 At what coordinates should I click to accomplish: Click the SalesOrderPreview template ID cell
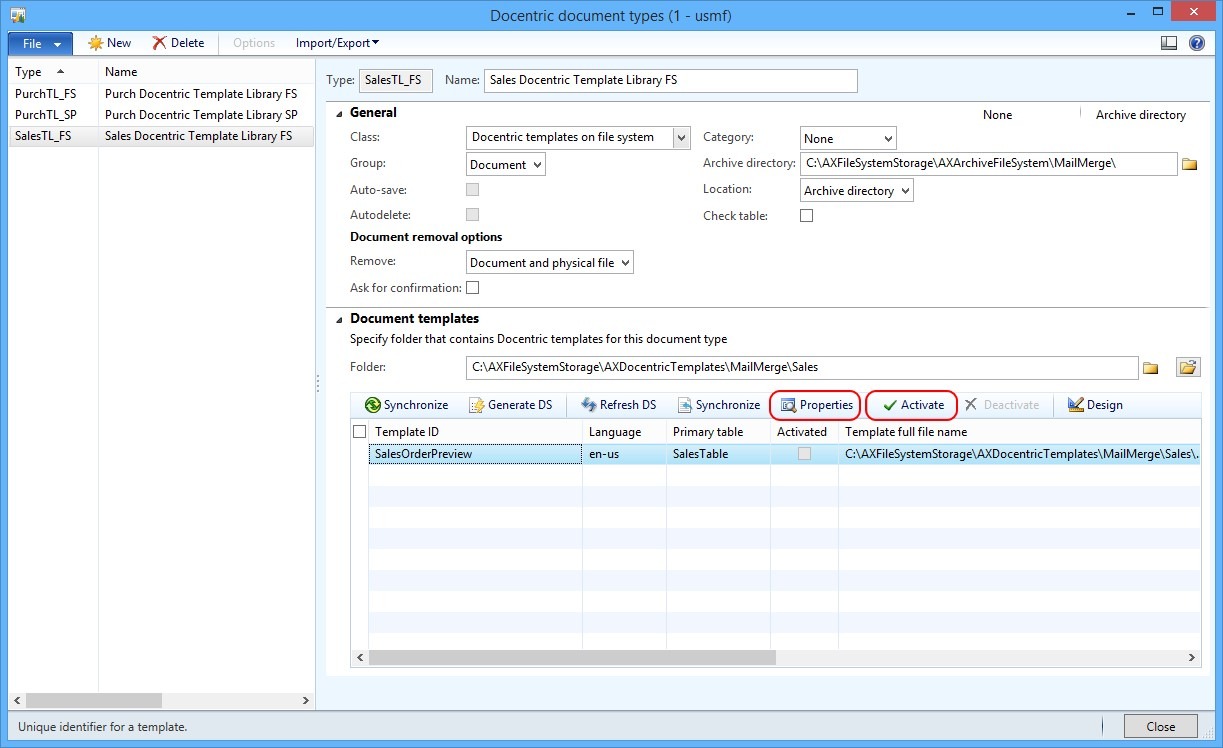point(475,454)
